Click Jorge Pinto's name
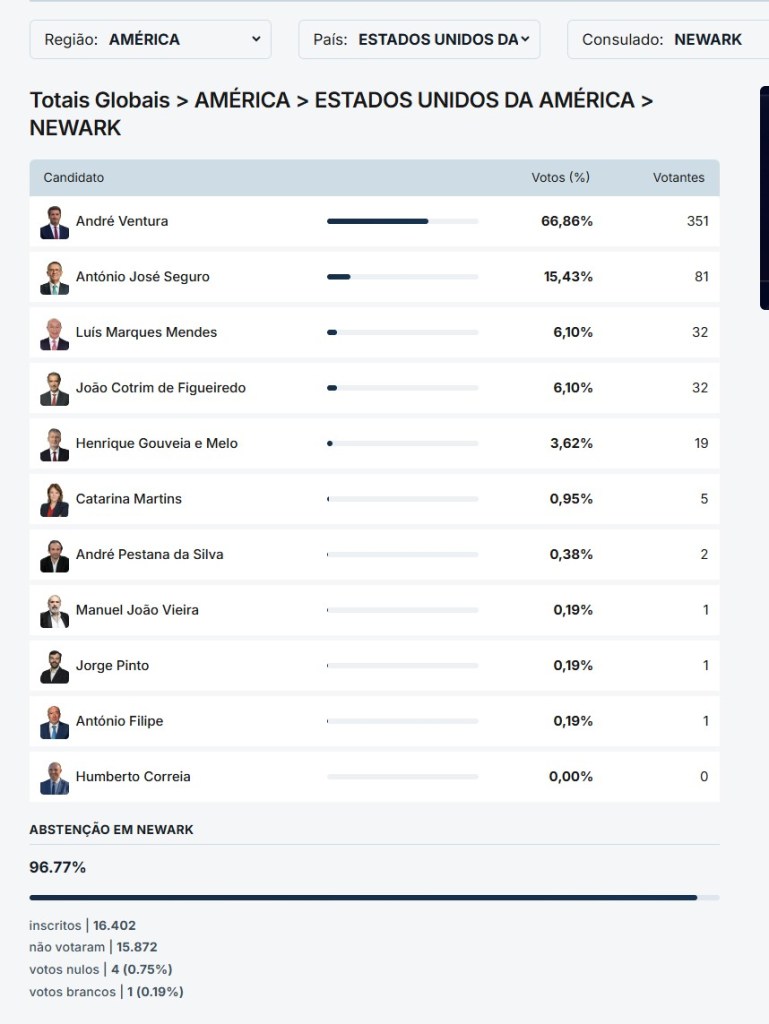 tap(112, 666)
